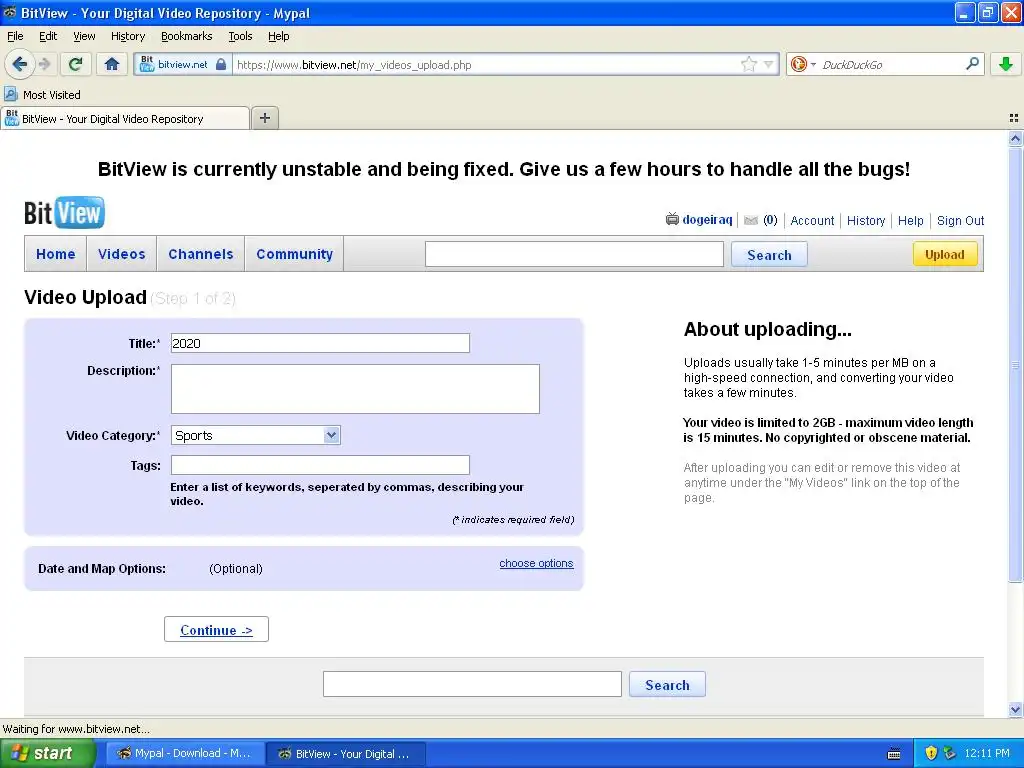This screenshot has width=1024, height=768.
Task: Click the network connection tray icon
Action: pos(950,753)
